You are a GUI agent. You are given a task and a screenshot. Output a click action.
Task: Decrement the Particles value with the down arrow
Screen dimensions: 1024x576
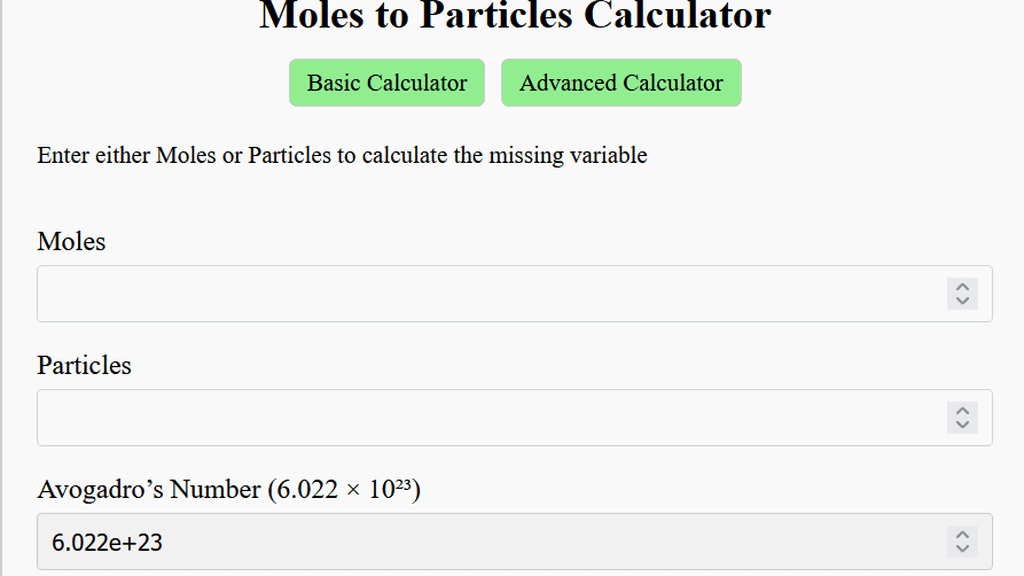[961, 423]
